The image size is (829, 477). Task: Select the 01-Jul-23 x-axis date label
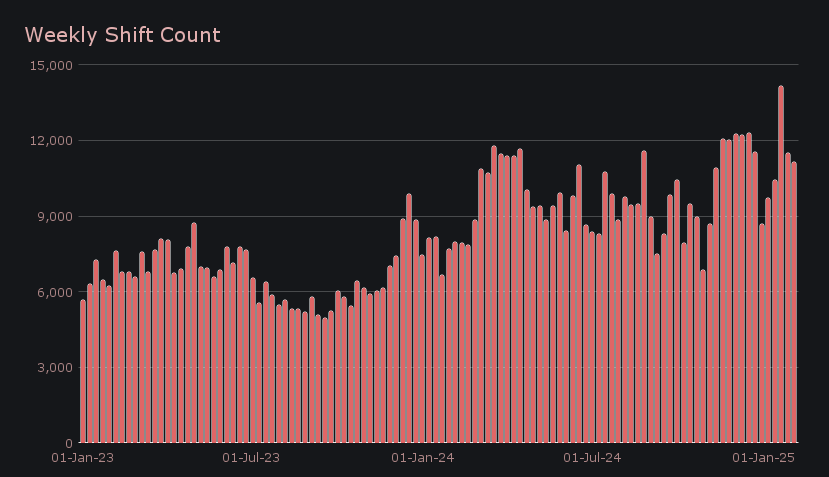point(251,458)
